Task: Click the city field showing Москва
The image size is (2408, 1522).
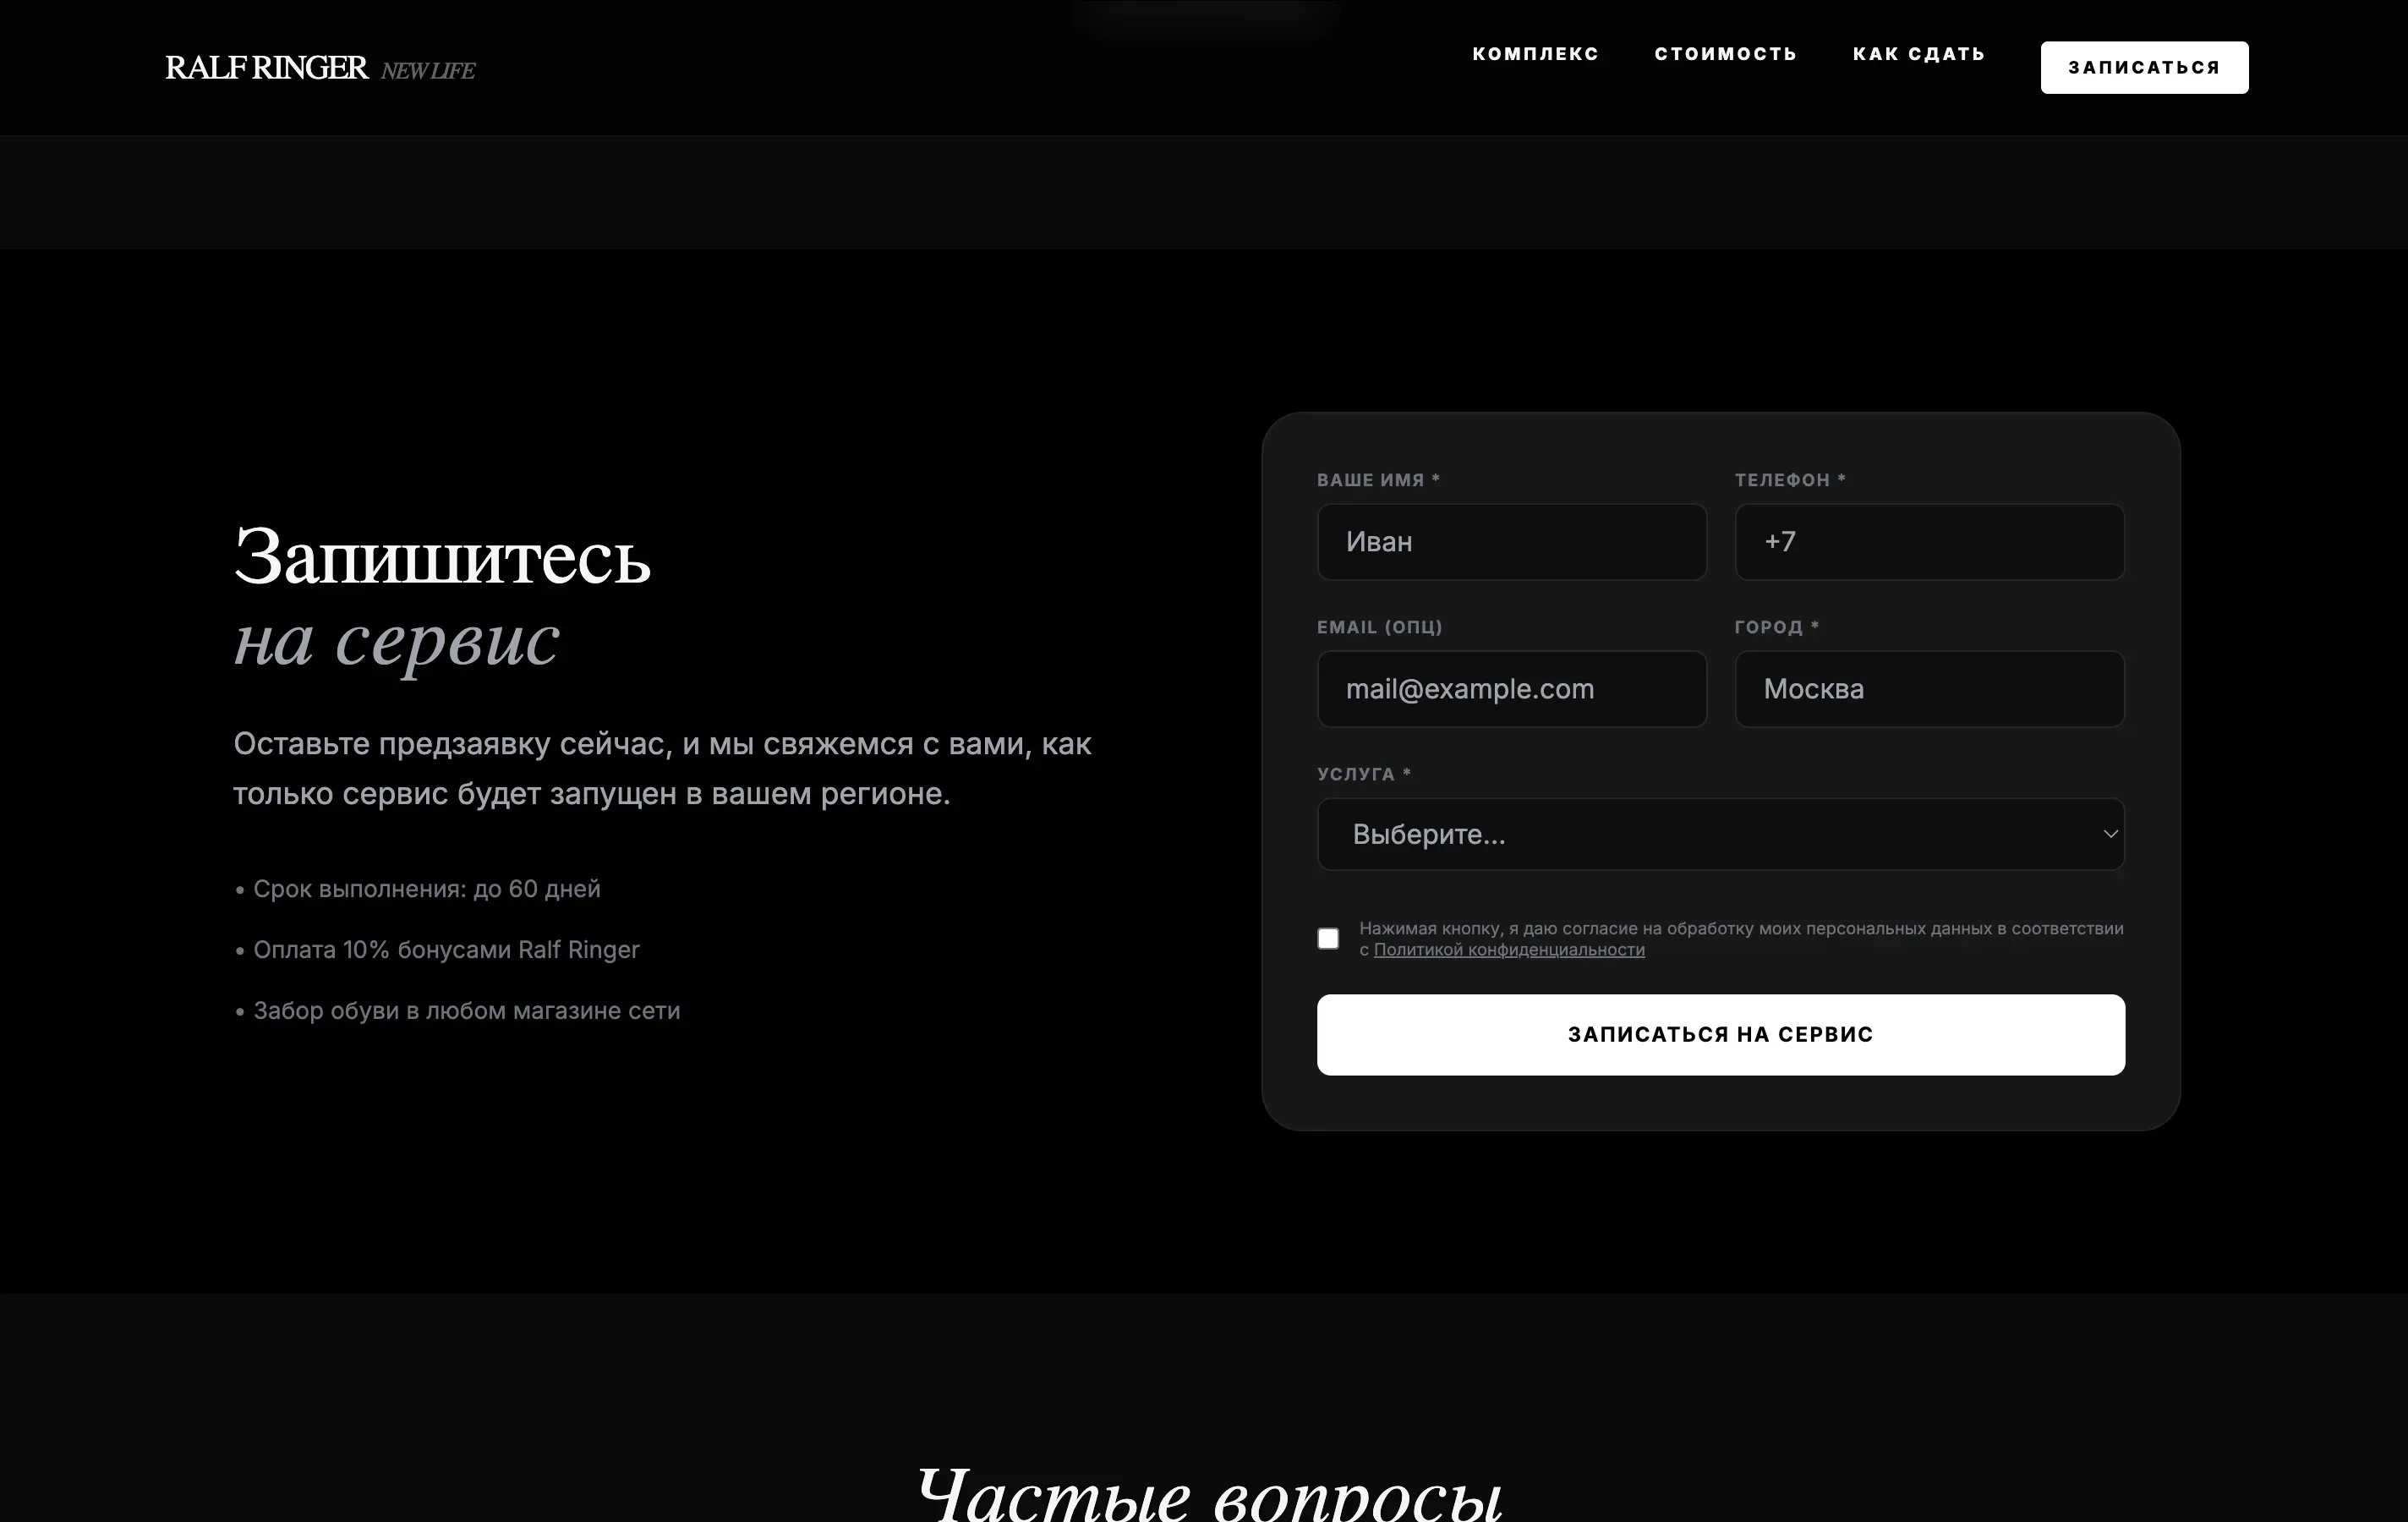Action: tap(1929, 689)
